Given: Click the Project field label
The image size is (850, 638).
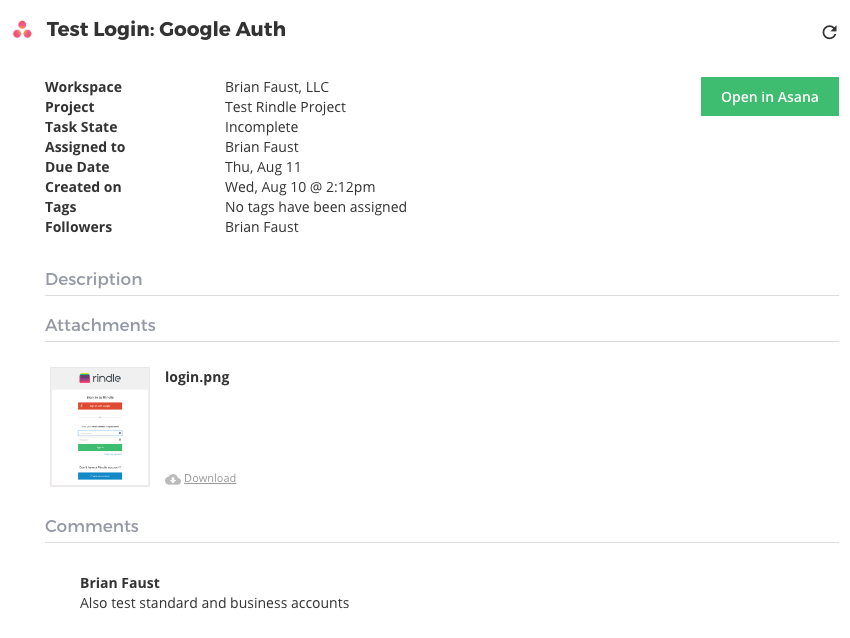Looking at the screenshot, I should tap(70, 107).
